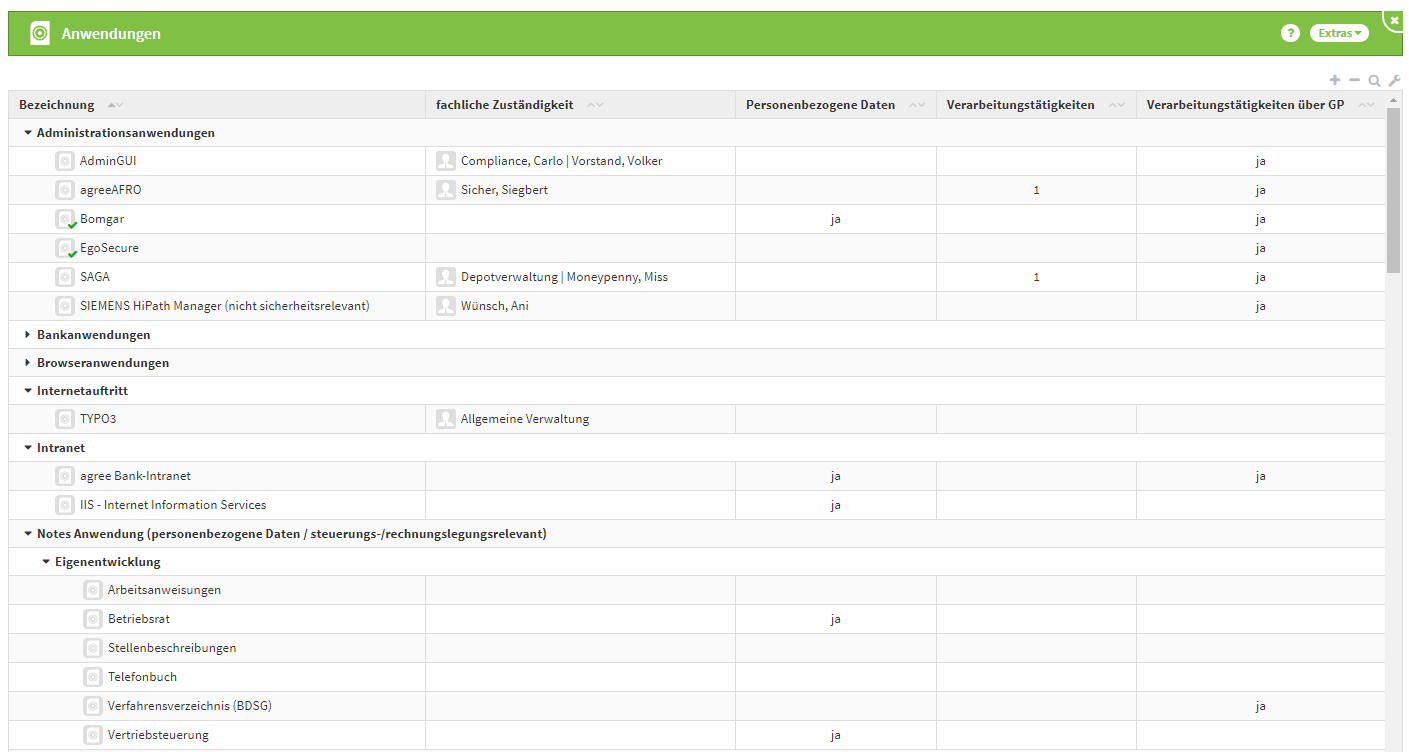Open the table search magnifier icon
The width and height of the screenshot is (1409, 752).
(x=1374, y=81)
